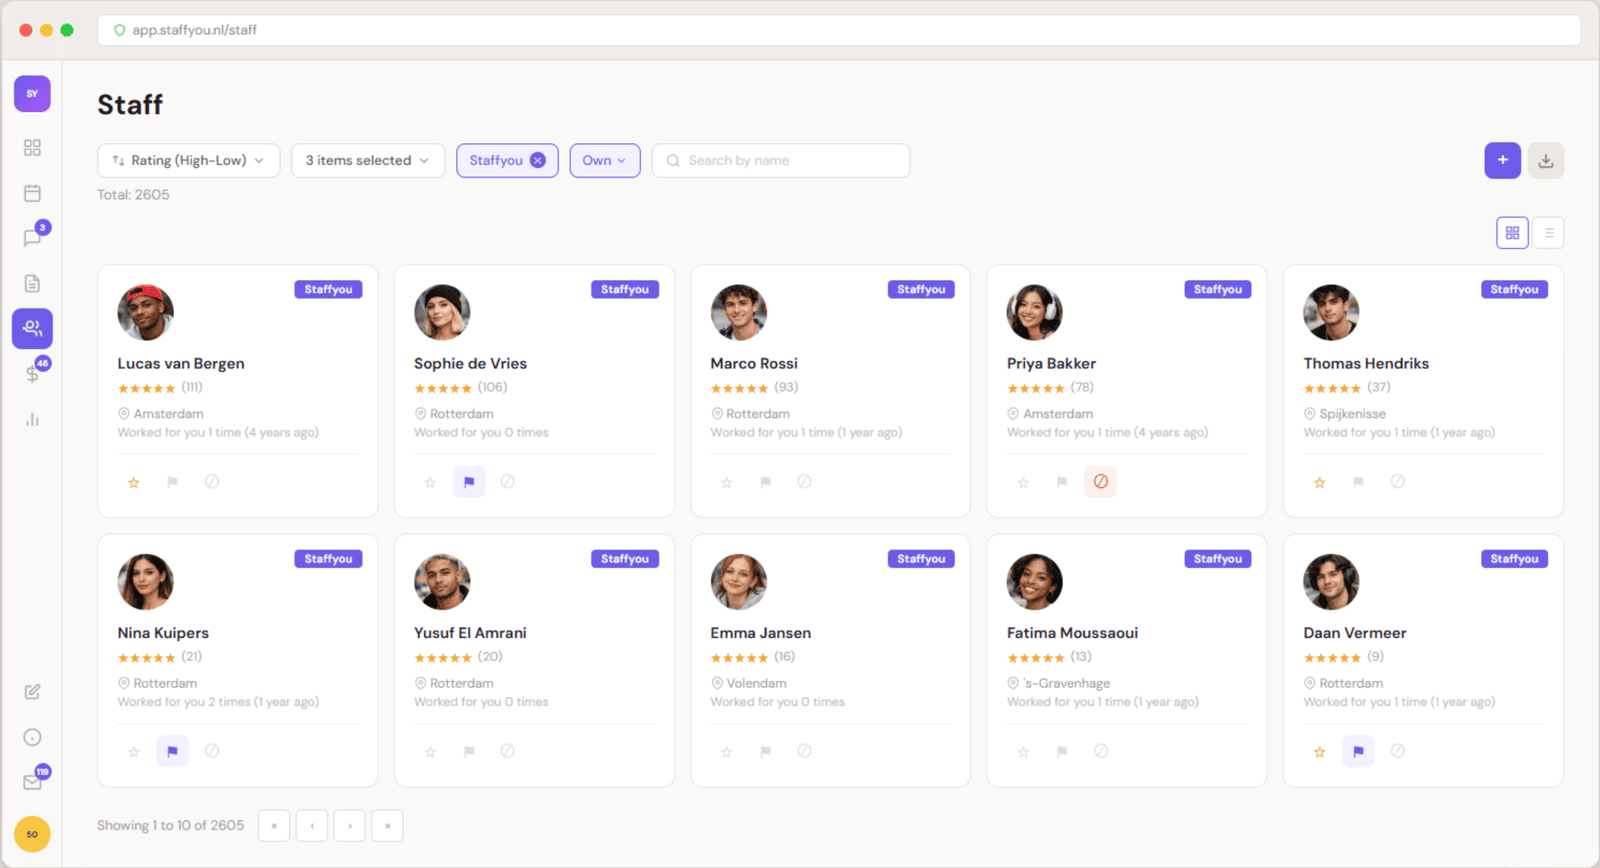Expand the 3 items selected dropdown
1600x868 pixels.
(368, 160)
